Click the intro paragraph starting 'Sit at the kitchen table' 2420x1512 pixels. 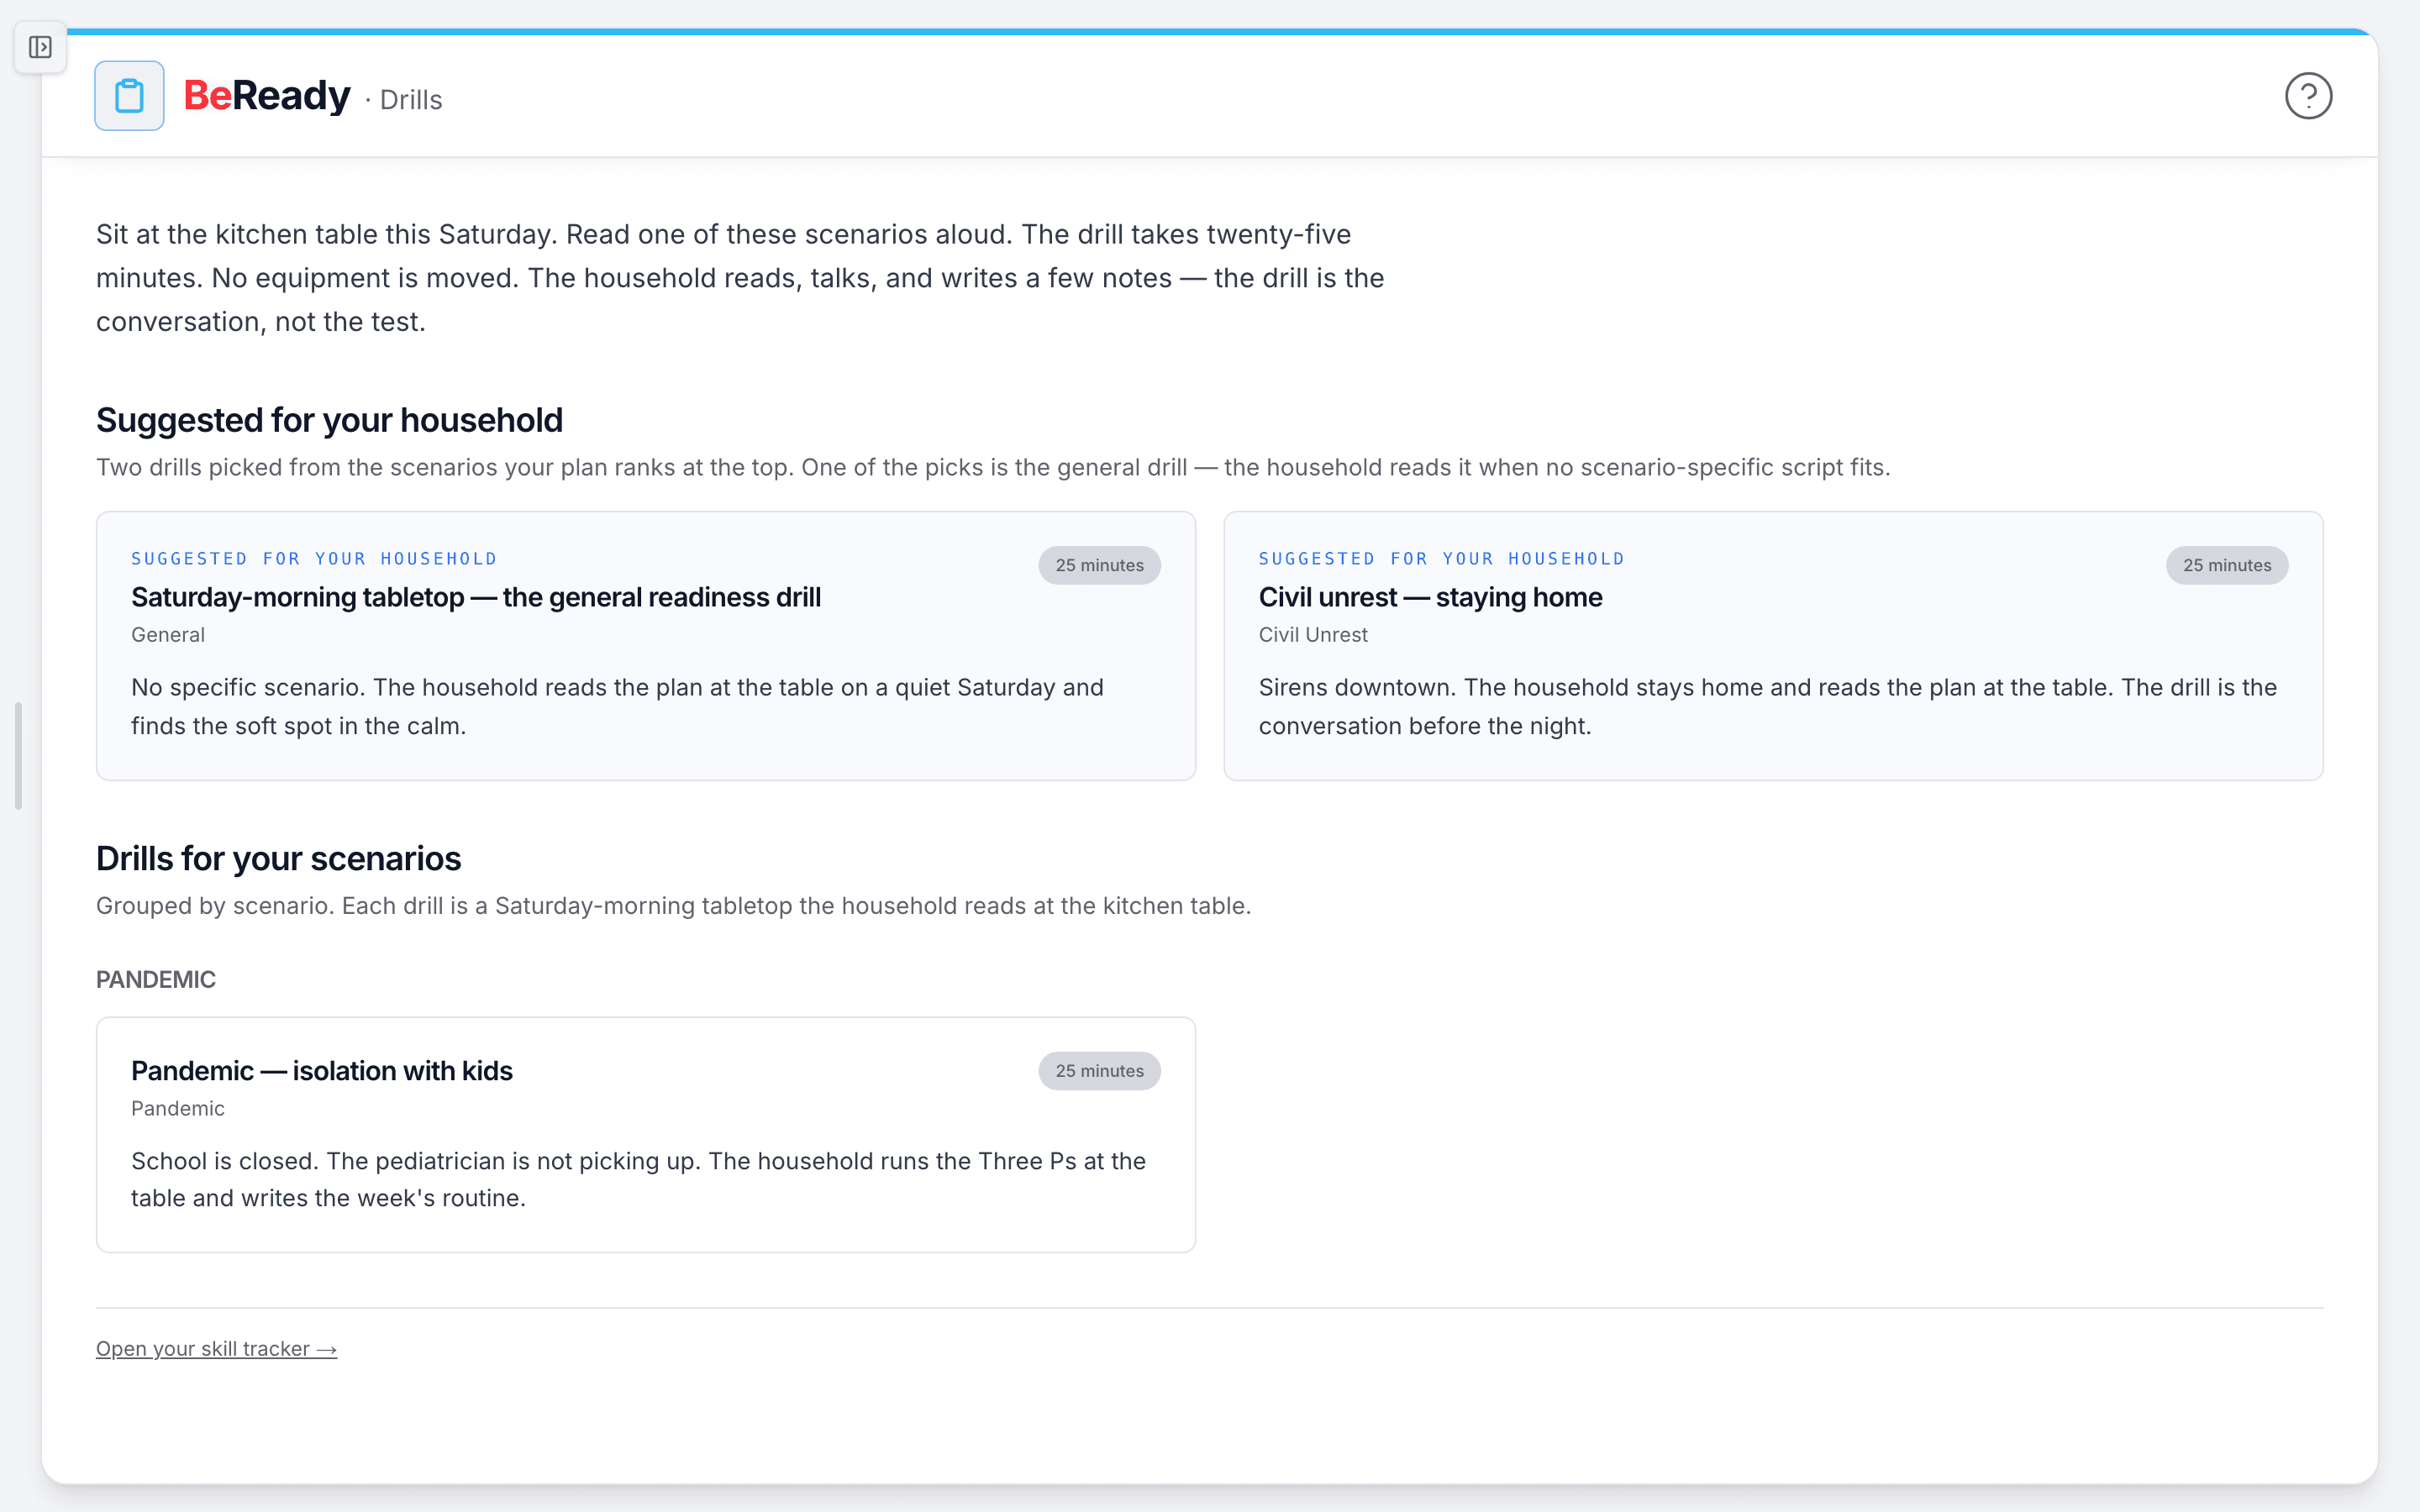click(740, 278)
